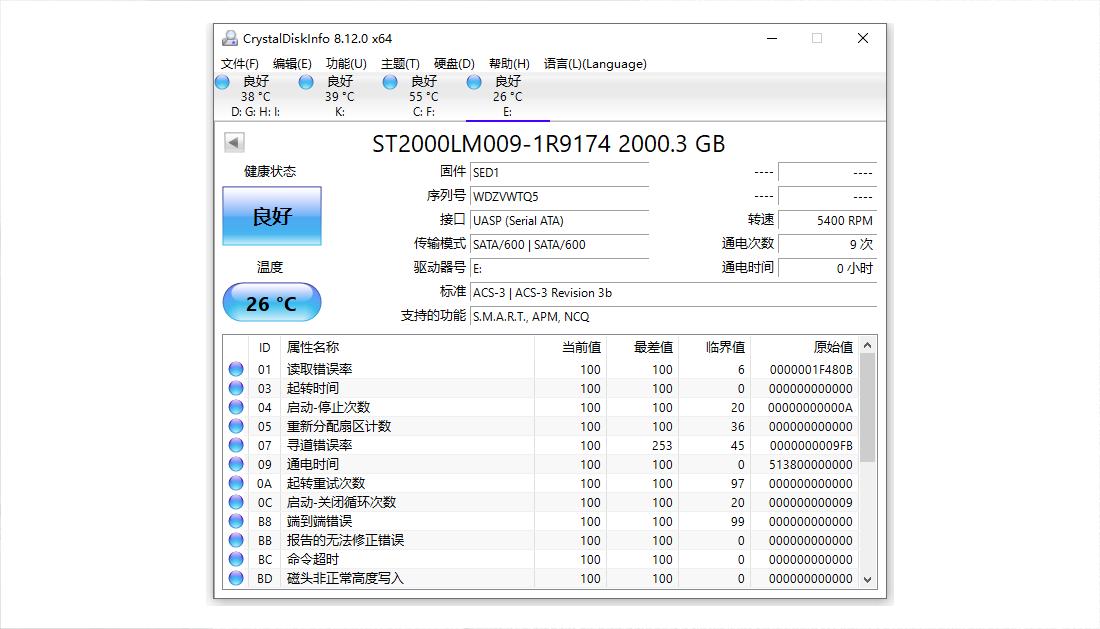Click the scrollbar down arrow in SMART list
This screenshot has width=1100, height=629.
867,578
